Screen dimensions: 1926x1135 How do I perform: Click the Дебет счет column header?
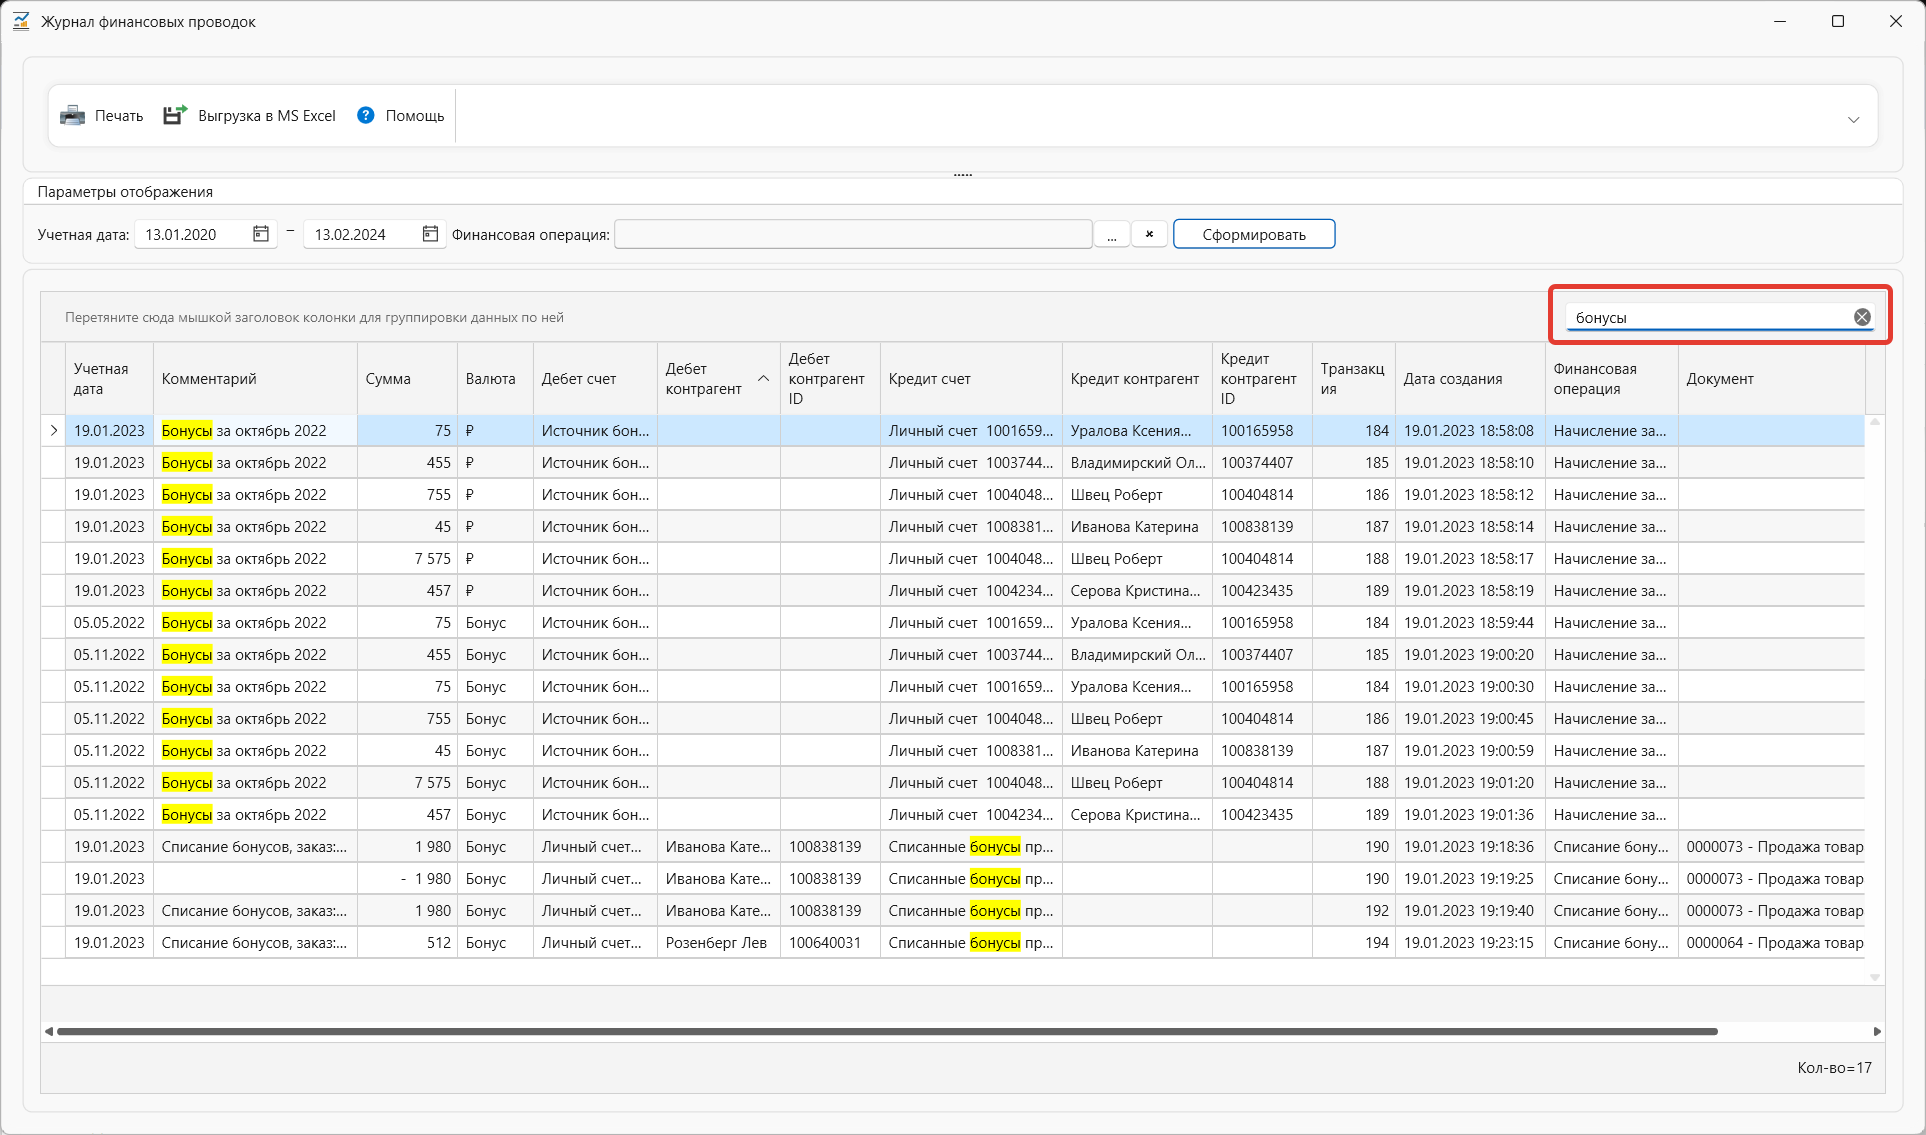pos(595,379)
